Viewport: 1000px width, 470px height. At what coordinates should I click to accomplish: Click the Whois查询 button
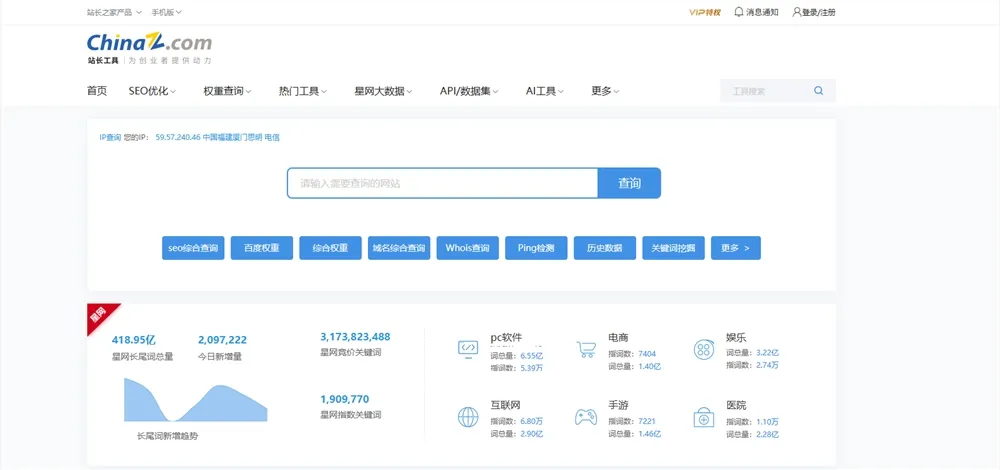467,248
